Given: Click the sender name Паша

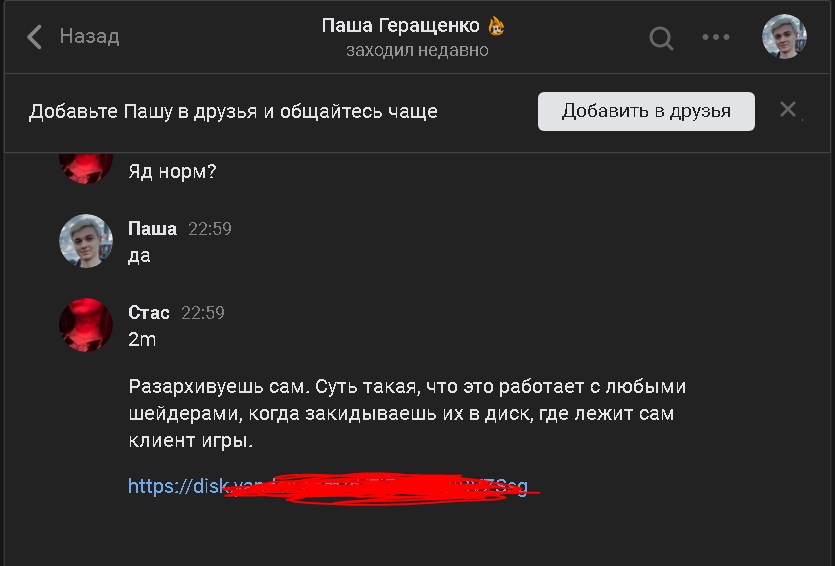Looking at the screenshot, I should pyautogui.click(x=152, y=229).
